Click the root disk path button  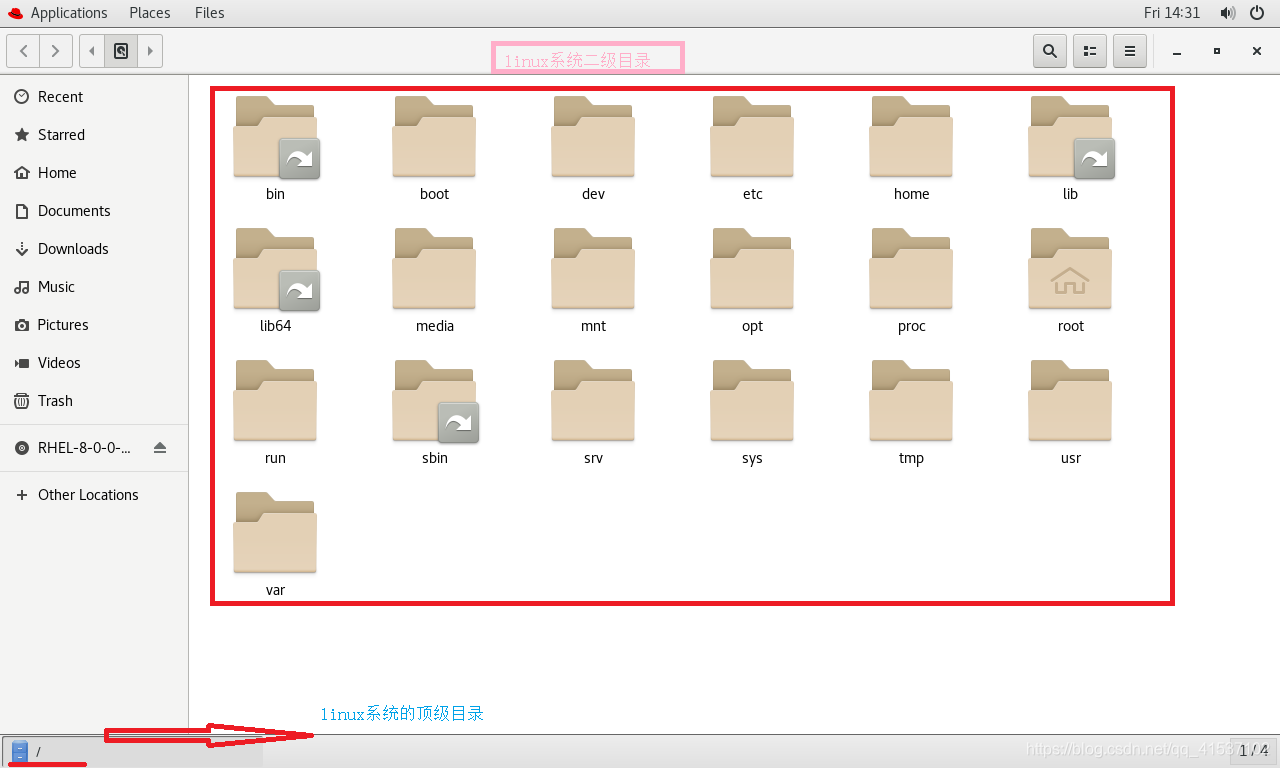click(121, 51)
